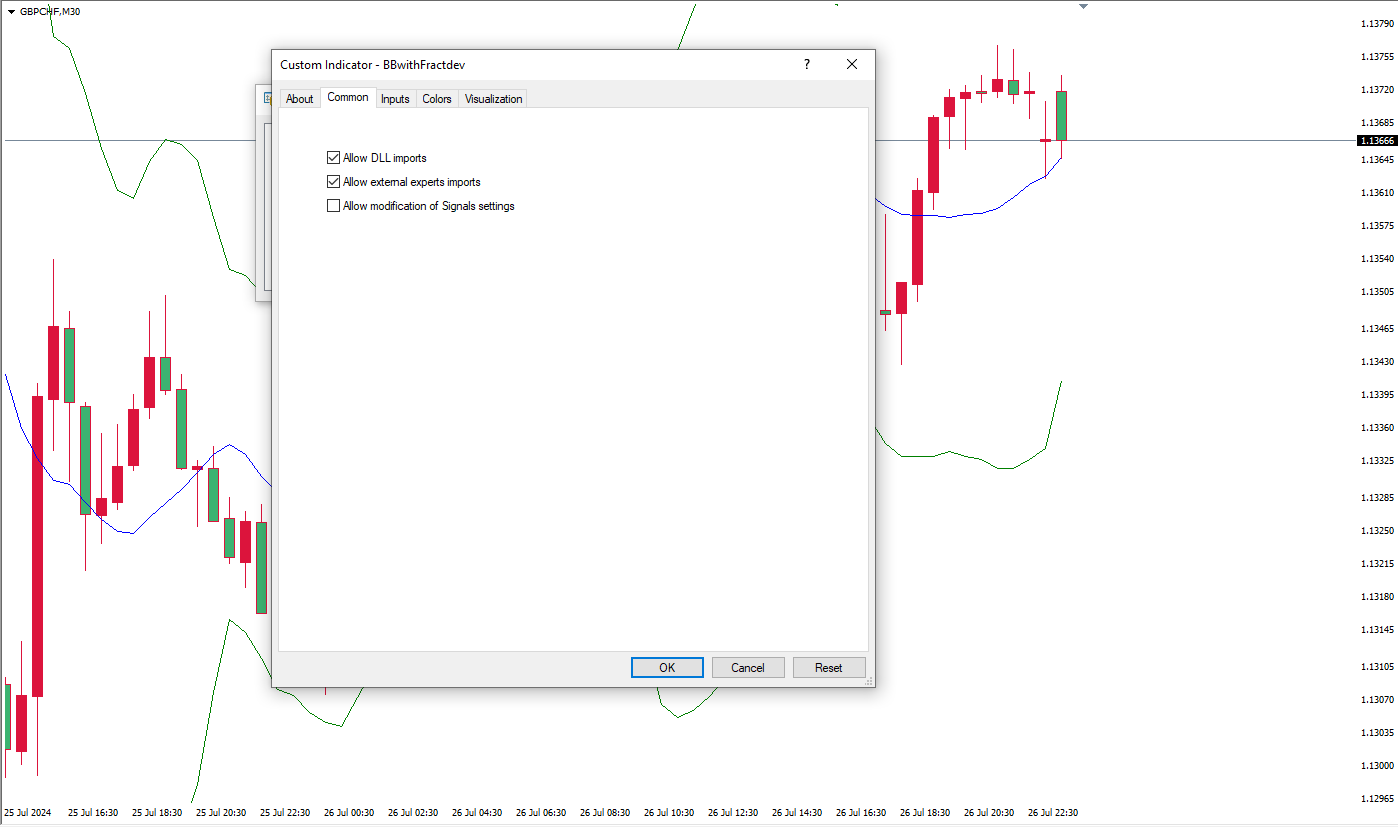1398x827 pixels.
Task: Click the dialog help question mark
Action: [x=807, y=64]
